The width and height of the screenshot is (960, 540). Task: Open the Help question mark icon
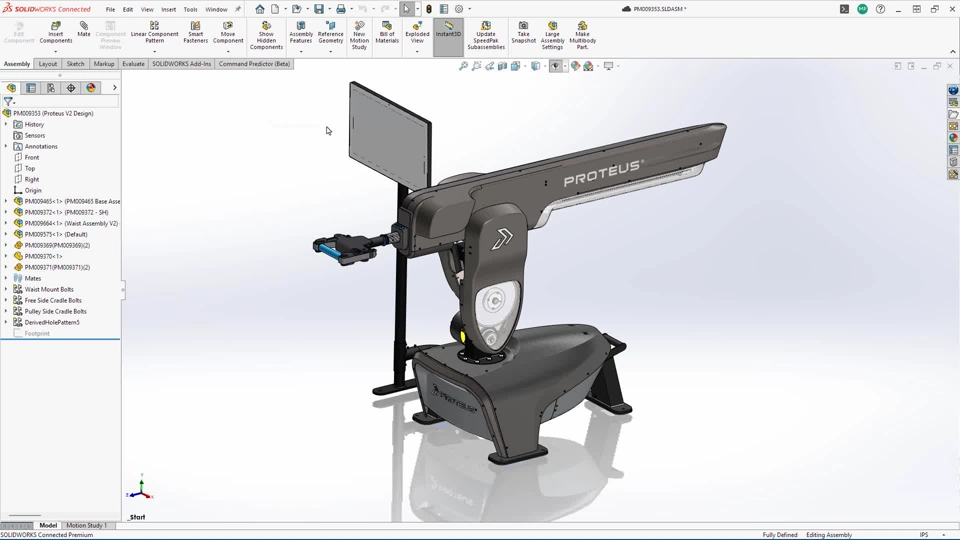880,9
